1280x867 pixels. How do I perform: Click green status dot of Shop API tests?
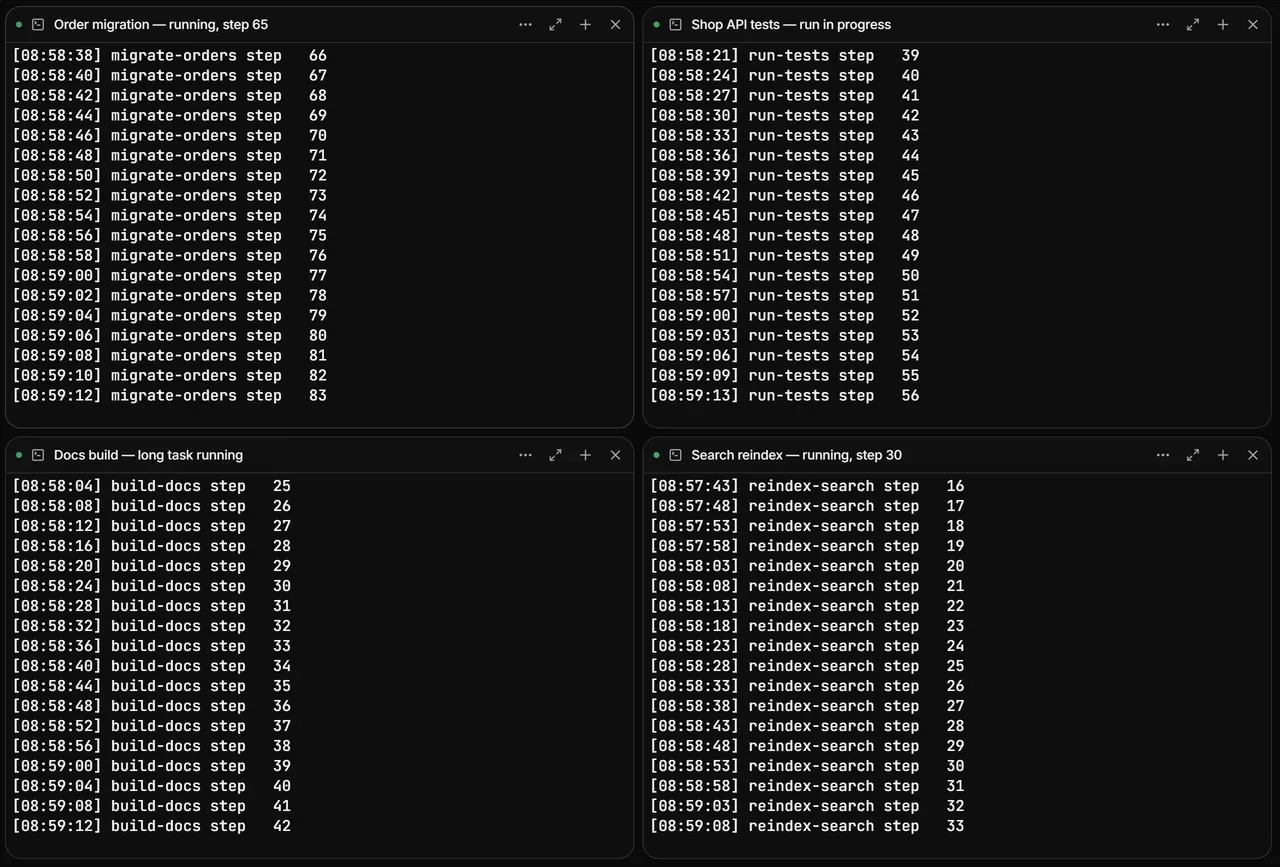point(656,24)
